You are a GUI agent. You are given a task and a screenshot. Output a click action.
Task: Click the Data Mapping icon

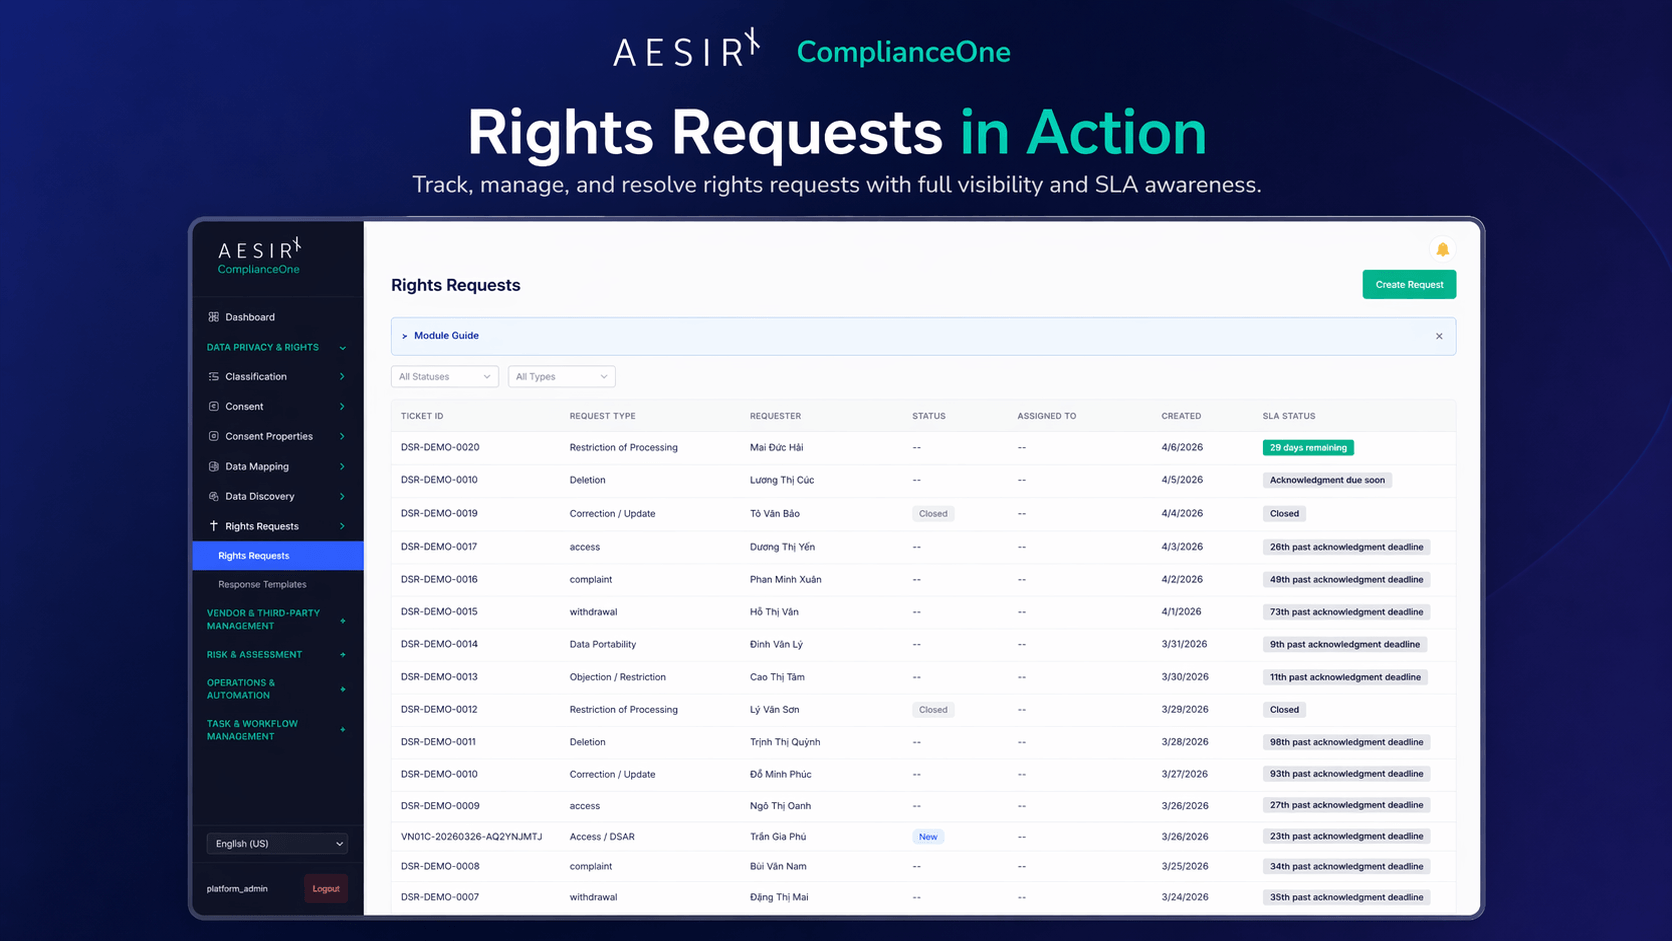point(213,466)
